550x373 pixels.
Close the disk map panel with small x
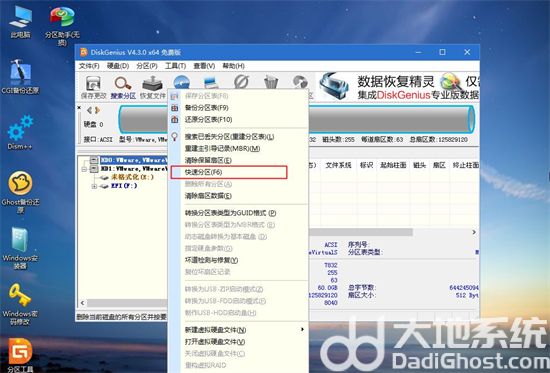click(79, 107)
